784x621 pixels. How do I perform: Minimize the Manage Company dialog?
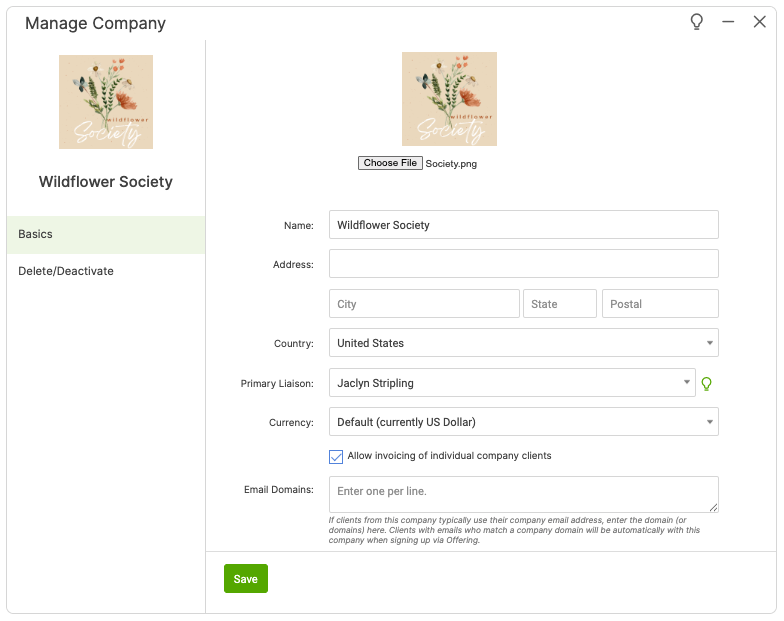[728, 22]
